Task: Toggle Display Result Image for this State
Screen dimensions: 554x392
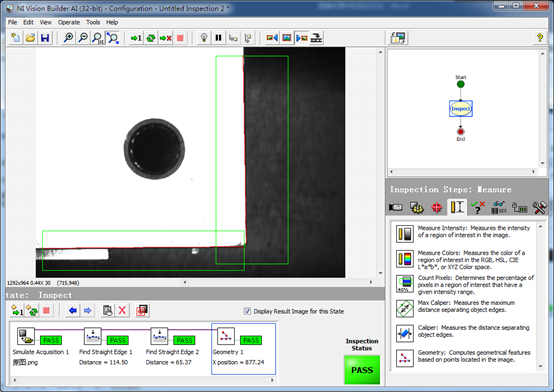Action: (247, 311)
